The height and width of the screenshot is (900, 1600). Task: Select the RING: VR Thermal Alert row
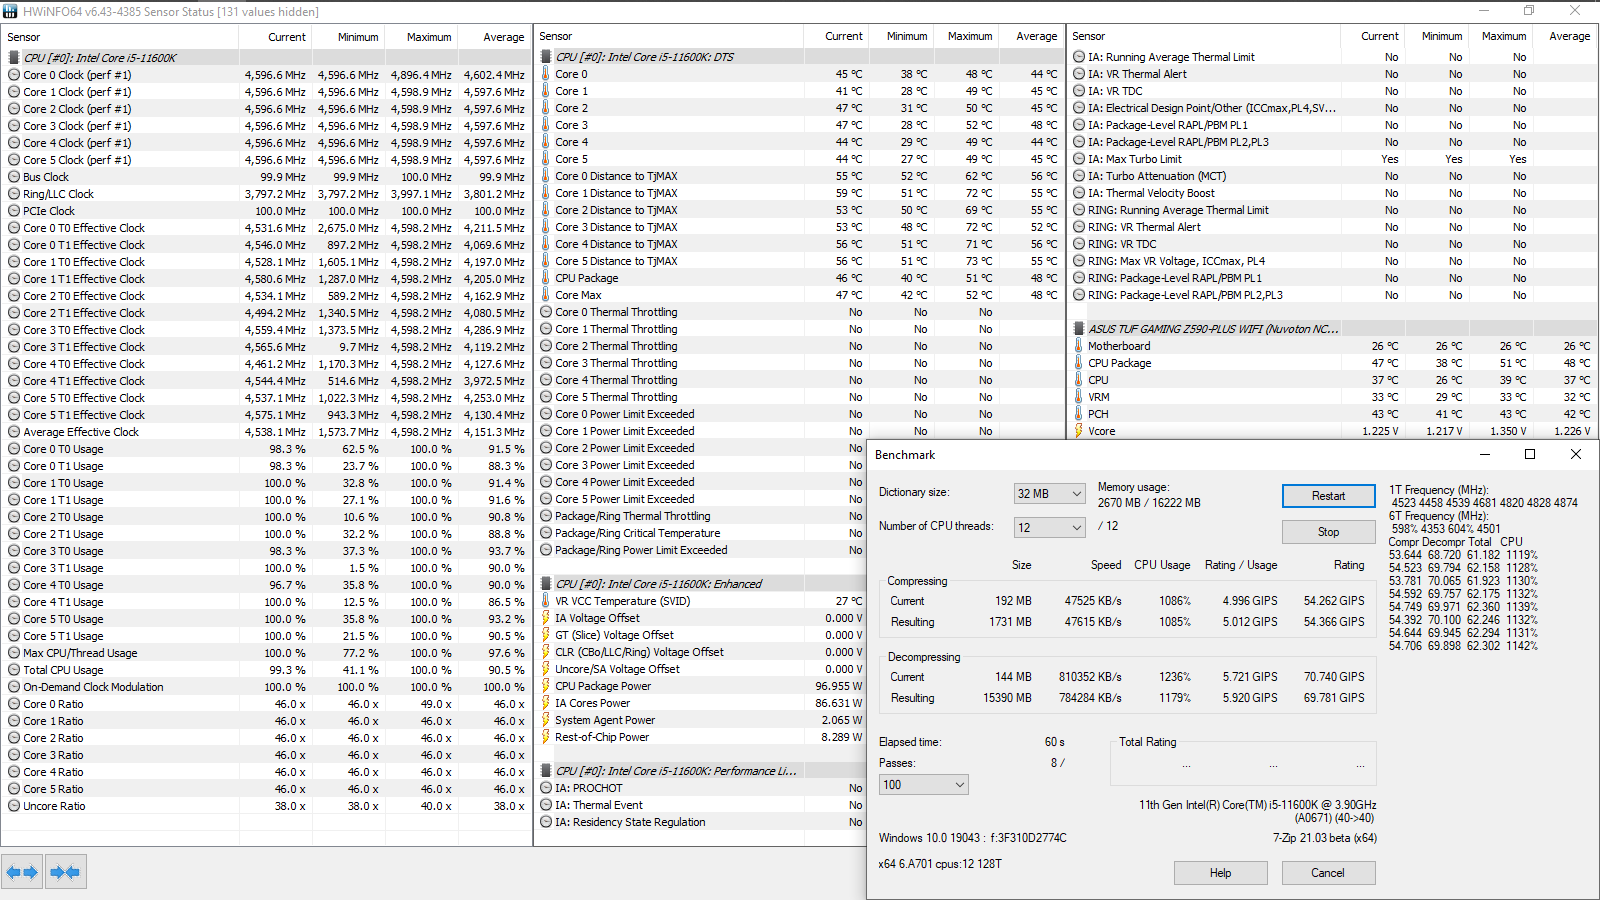click(1333, 227)
